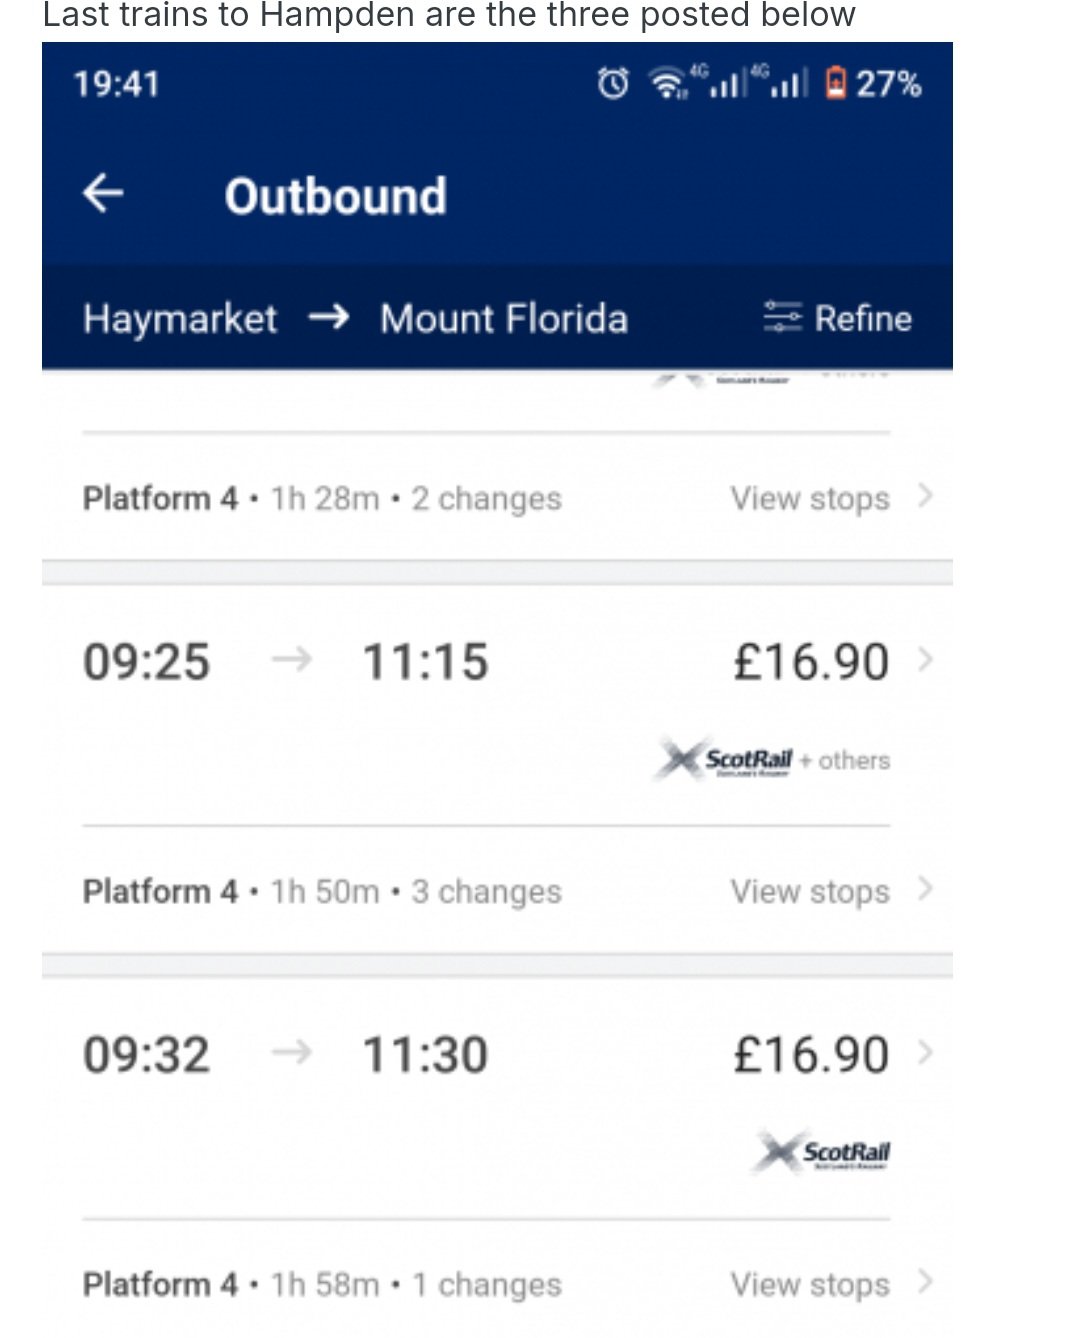The width and height of the screenshot is (1080, 1338).
Task: Tap the Wi-Fi signal status icon
Action: point(669,83)
